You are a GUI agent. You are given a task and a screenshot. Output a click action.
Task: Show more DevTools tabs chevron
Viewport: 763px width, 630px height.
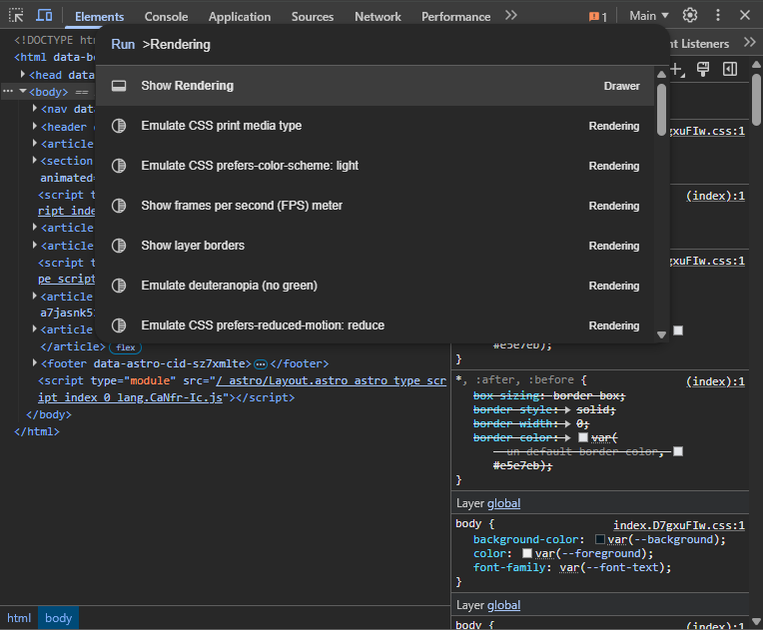click(510, 16)
